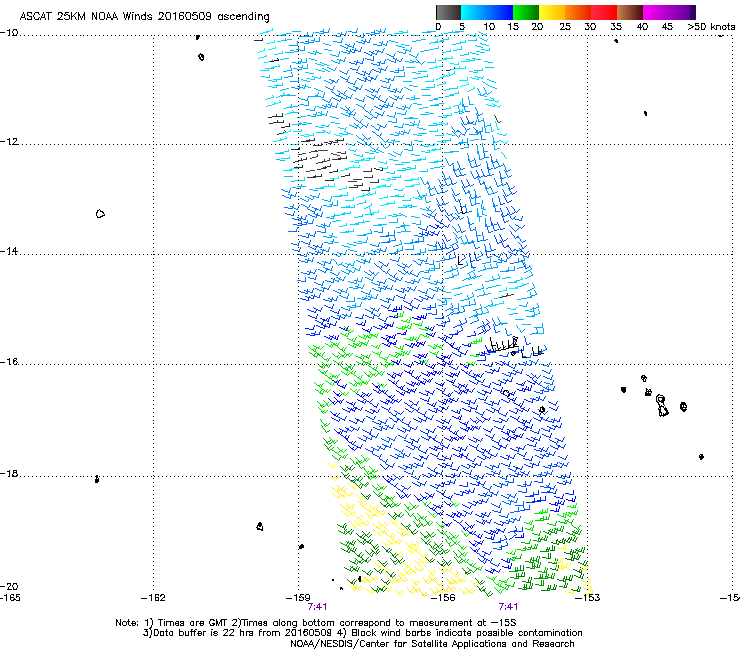The height and width of the screenshot is (650, 740).
Task: Click the '>50 knots' legend label
Action: coord(711,26)
